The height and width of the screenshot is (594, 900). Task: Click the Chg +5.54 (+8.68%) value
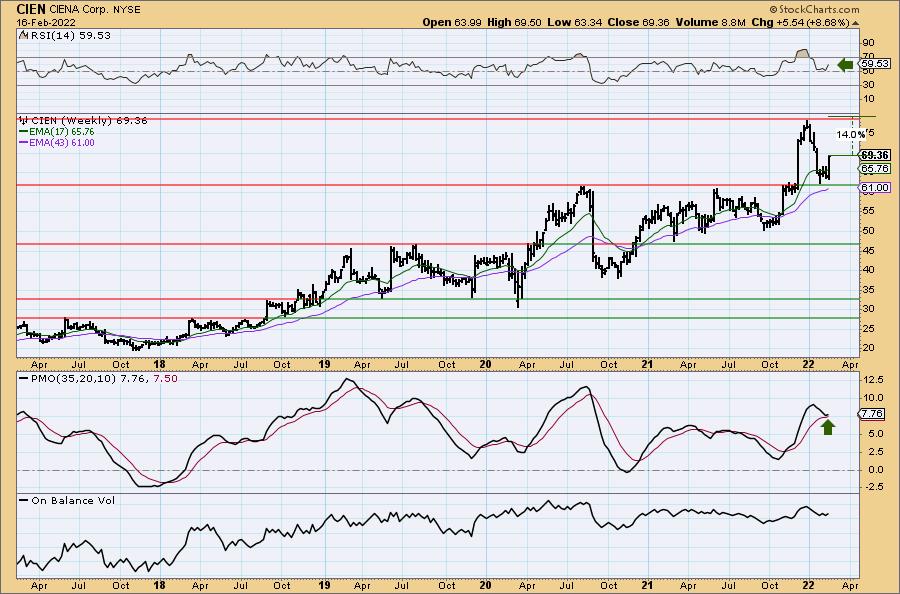tap(800, 22)
